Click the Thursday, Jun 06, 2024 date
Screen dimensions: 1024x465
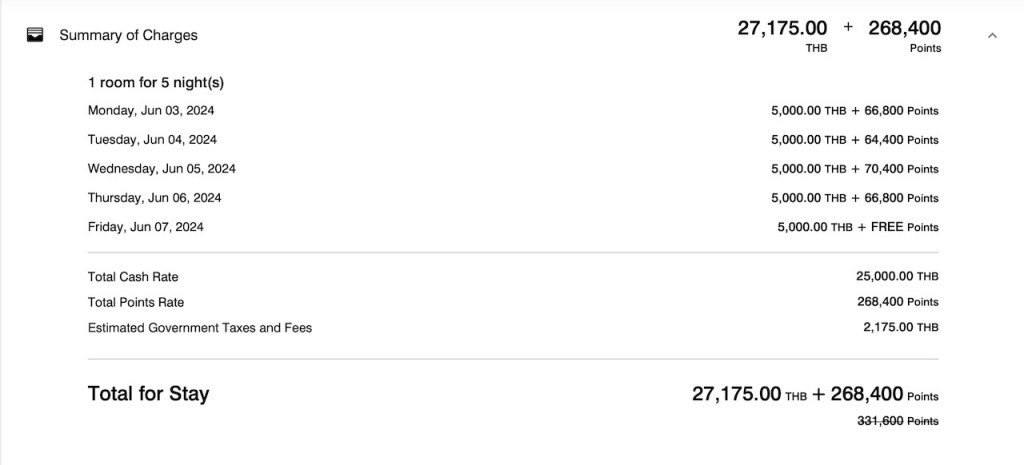pos(155,198)
